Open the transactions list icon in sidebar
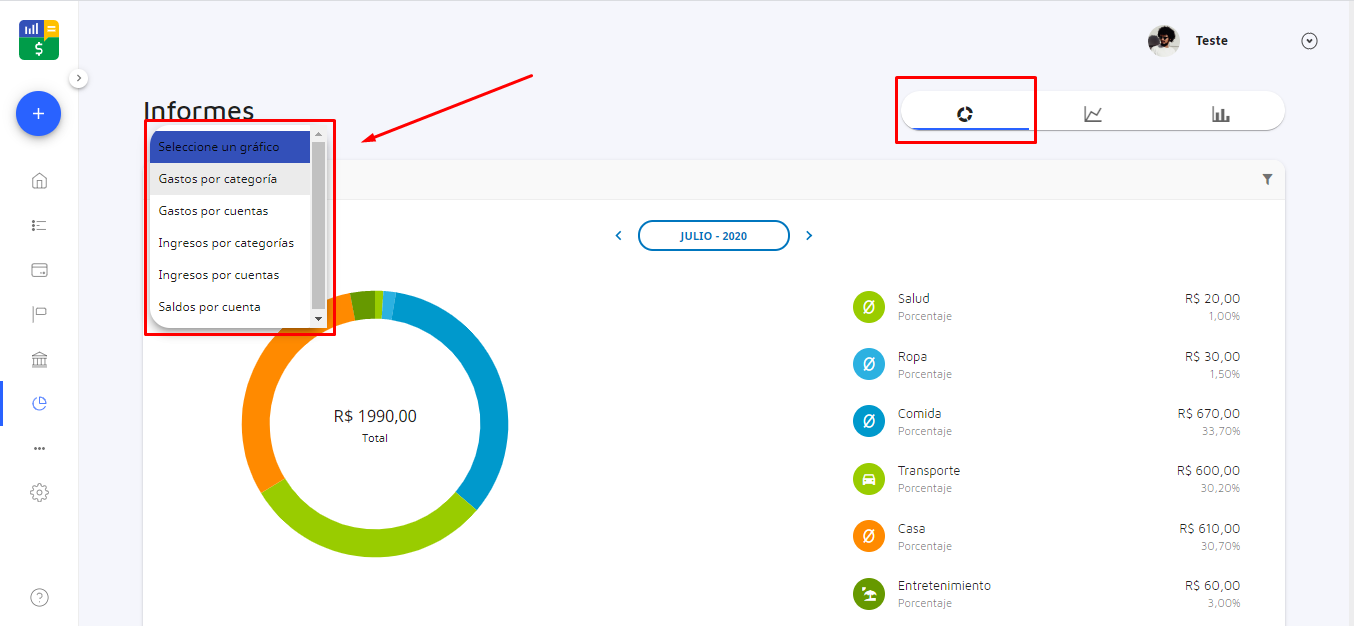 39,226
